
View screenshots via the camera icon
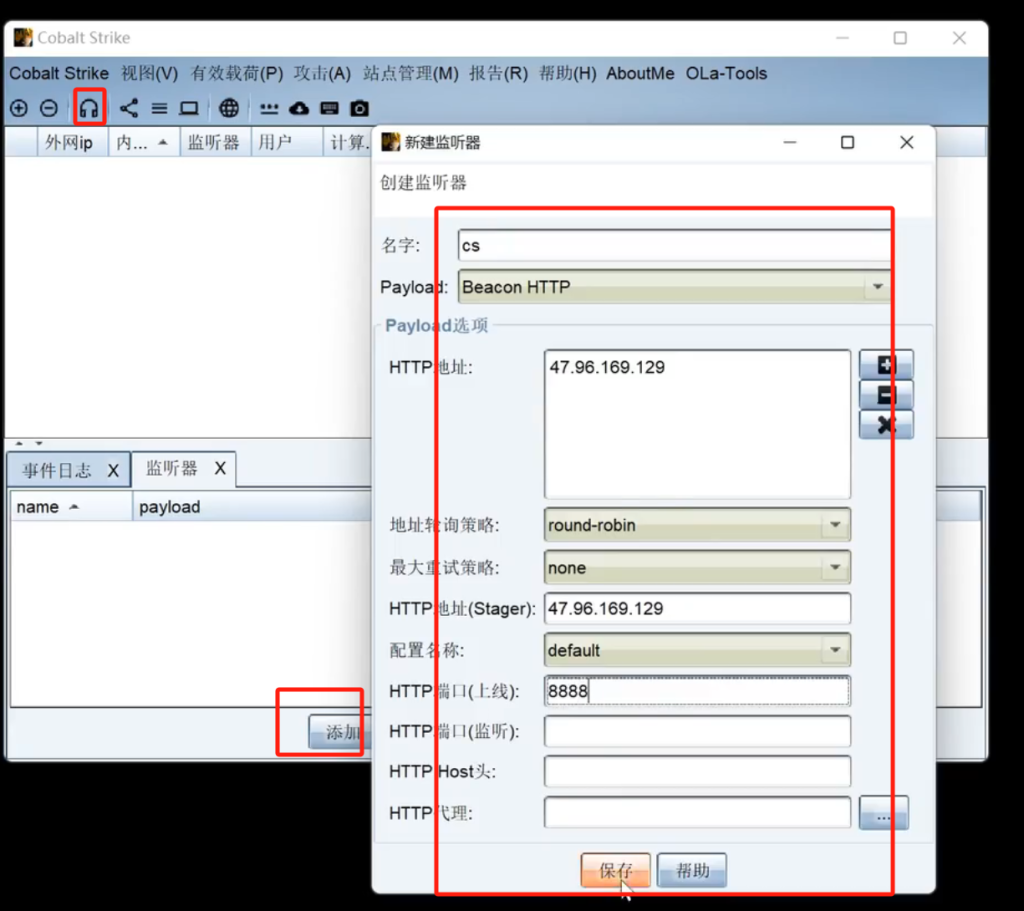coord(359,108)
